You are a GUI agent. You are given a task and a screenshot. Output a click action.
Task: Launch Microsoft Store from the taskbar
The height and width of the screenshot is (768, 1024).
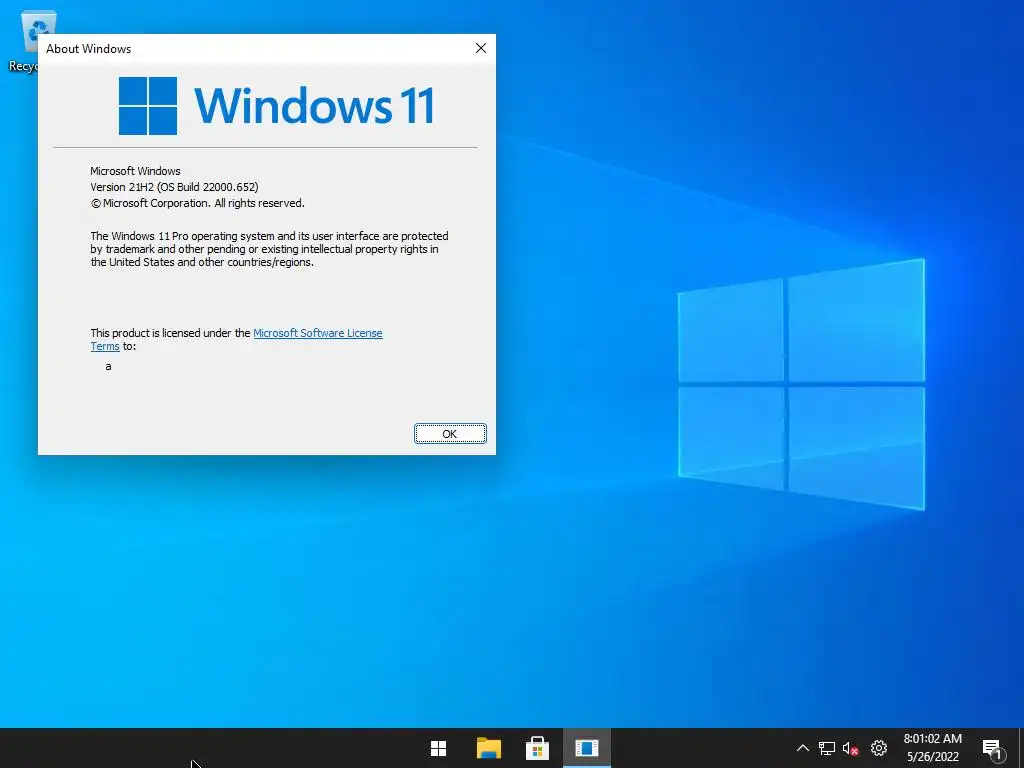[537, 748]
